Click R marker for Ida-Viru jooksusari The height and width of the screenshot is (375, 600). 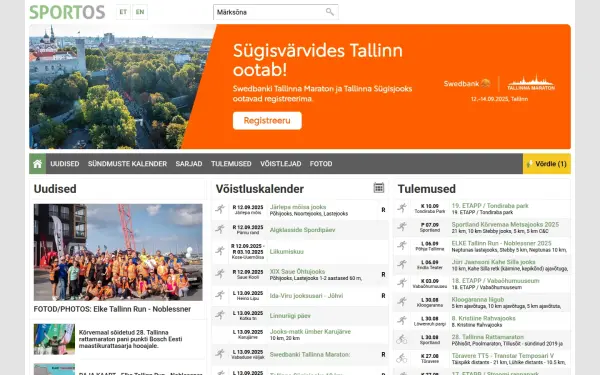383,296
